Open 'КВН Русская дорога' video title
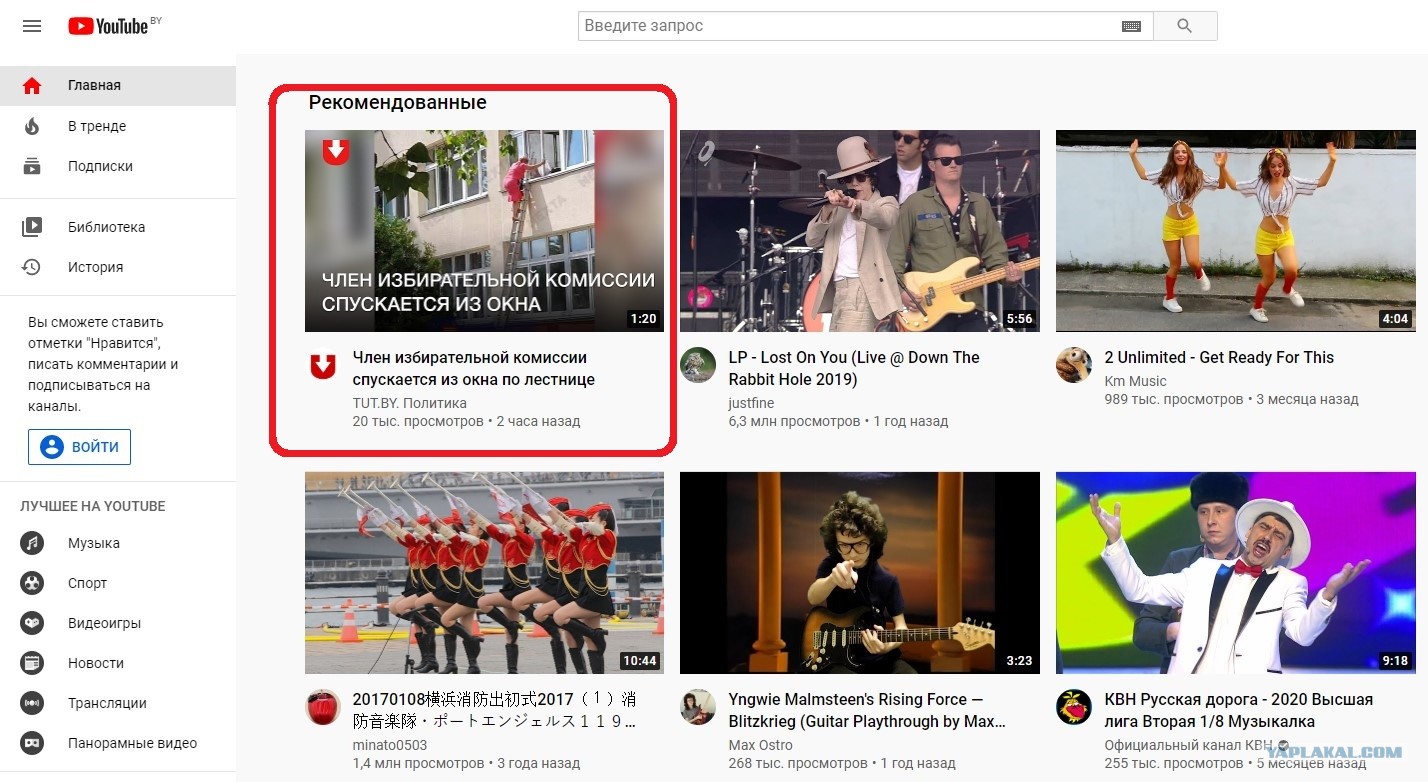 click(1239, 710)
